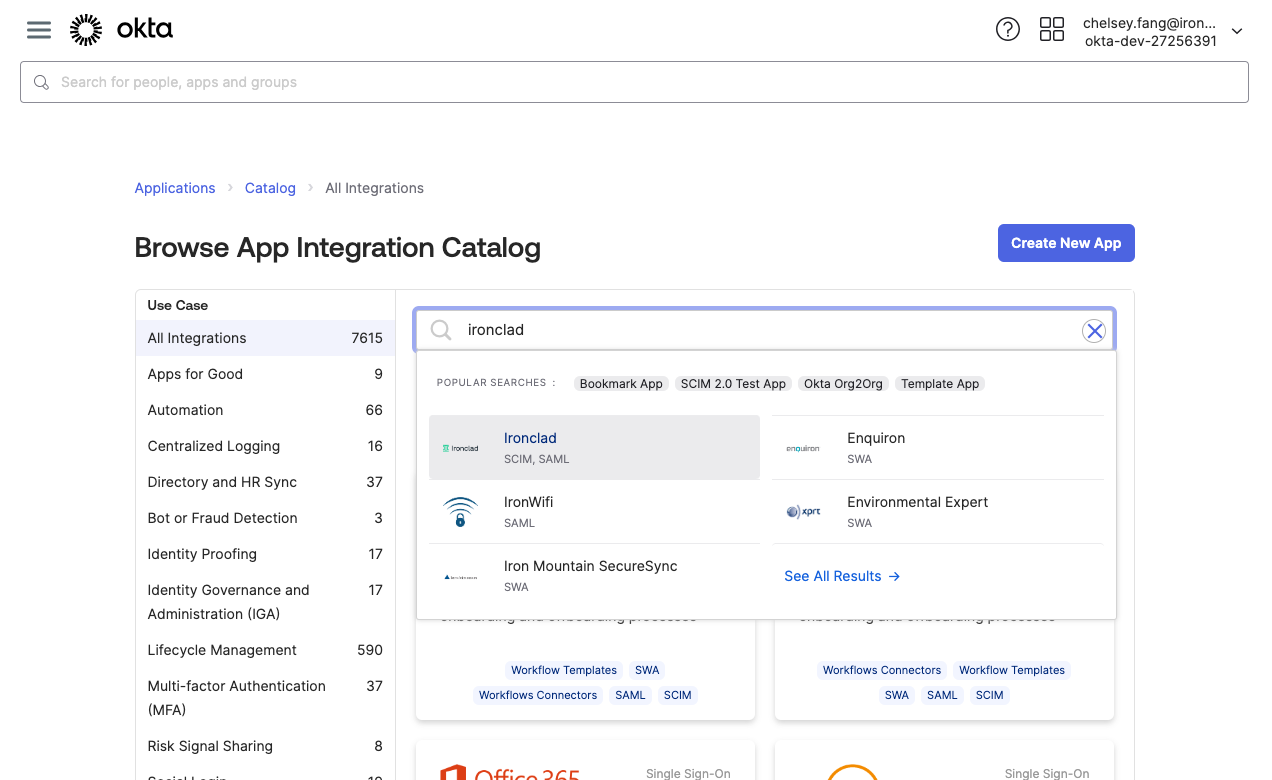Click the SWA tag on the left card

pyautogui.click(x=647, y=670)
